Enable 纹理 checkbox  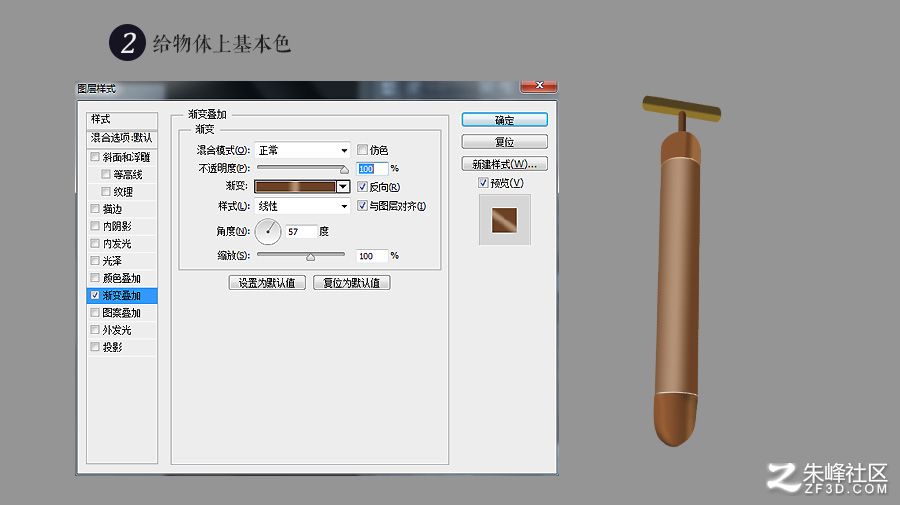(x=106, y=191)
